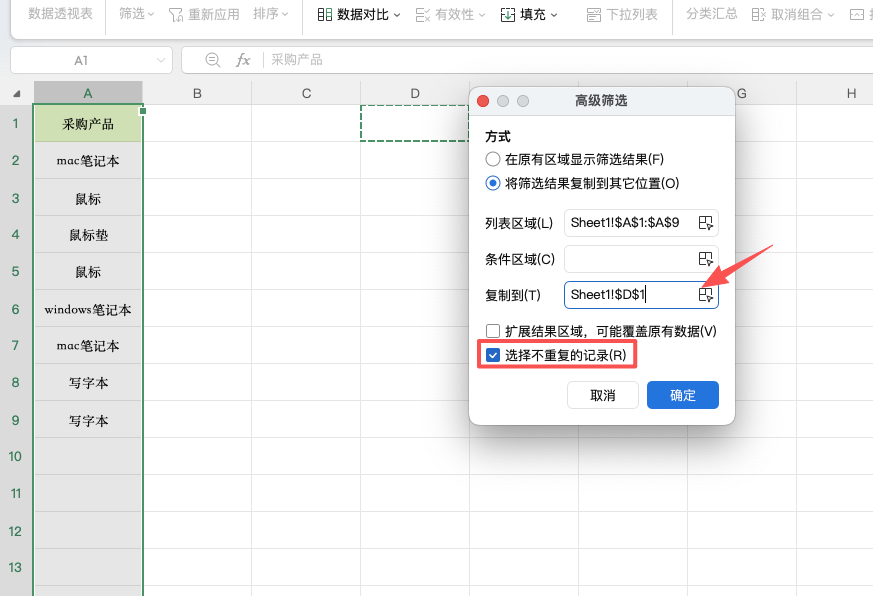
Task: Open the 填充 dropdown arrow
Action: [x=554, y=15]
